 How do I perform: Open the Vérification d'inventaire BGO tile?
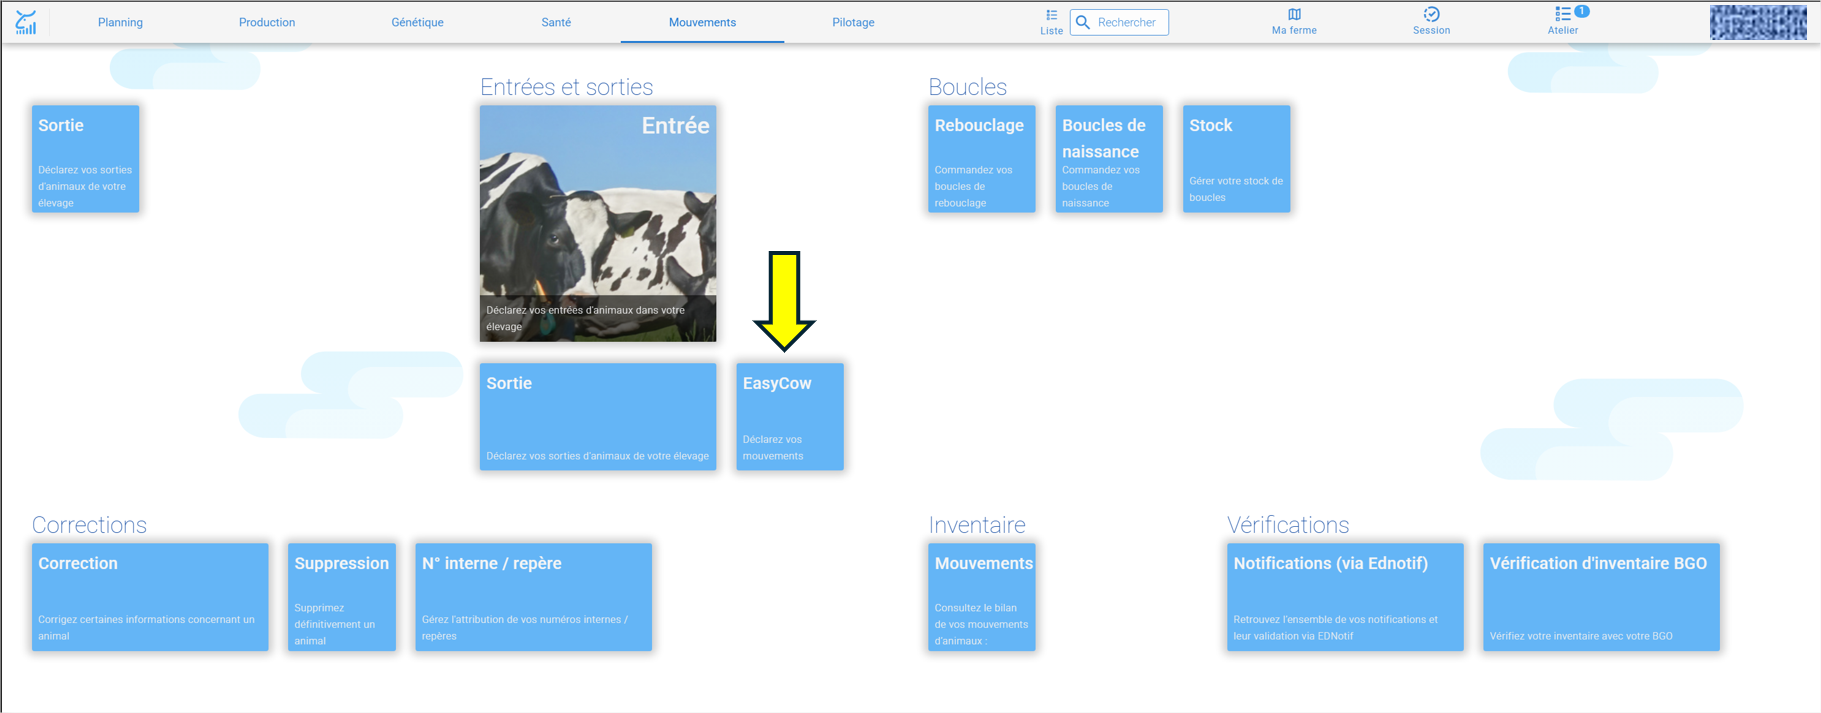pos(1602,597)
